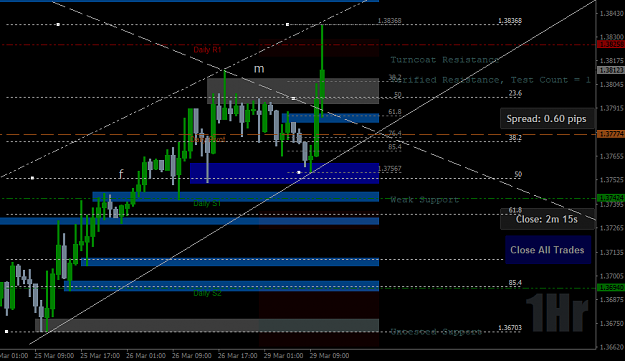Click the tall green candle peaking at 1.38368
Screen dimensions: 625x361
[x=322, y=71]
